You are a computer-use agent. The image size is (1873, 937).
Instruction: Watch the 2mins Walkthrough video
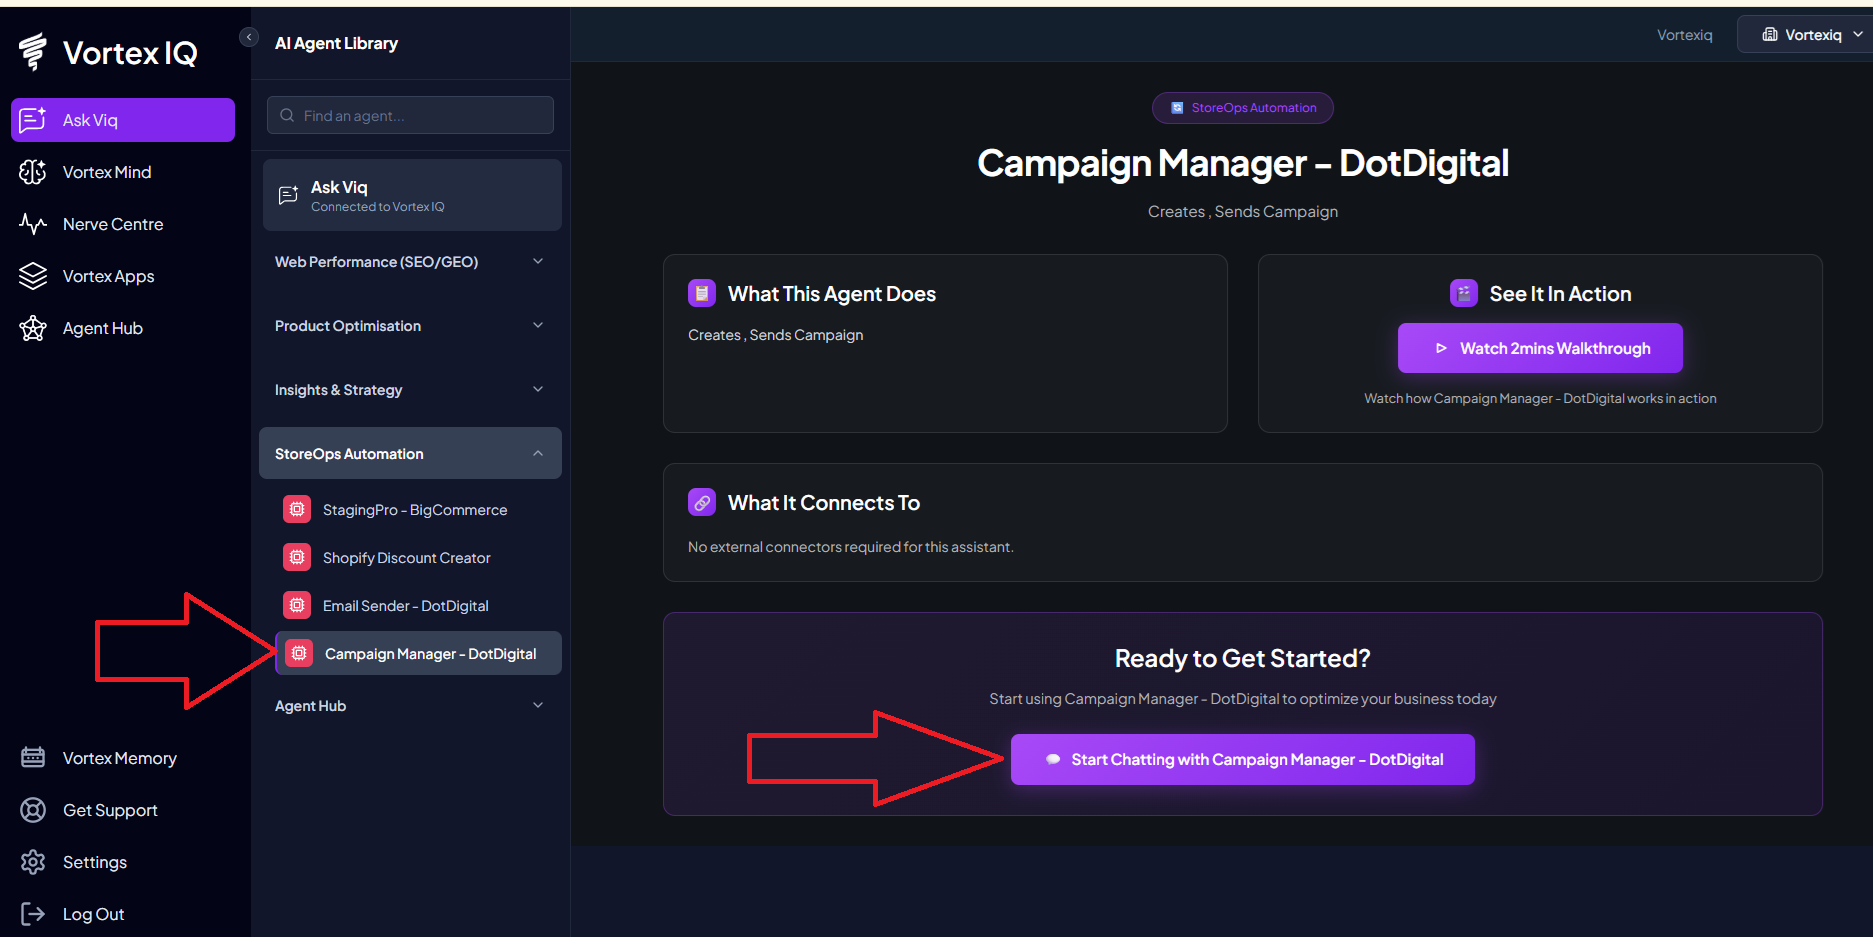point(1539,348)
